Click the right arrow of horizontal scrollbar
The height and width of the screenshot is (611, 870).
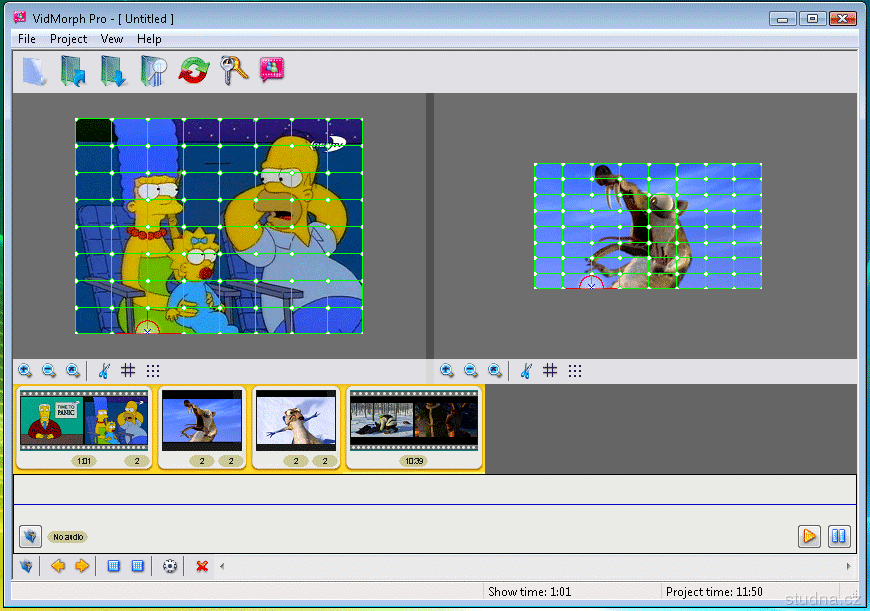pyautogui.click(x=848, y=566)
